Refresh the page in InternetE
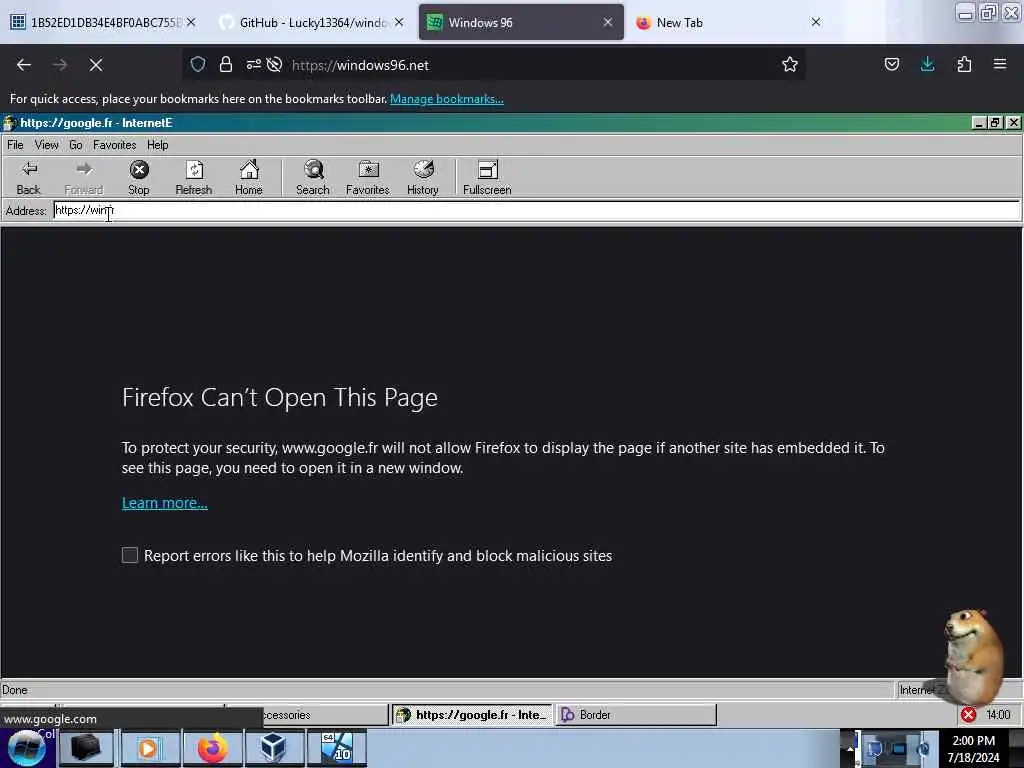 click(x=193, y=178)
